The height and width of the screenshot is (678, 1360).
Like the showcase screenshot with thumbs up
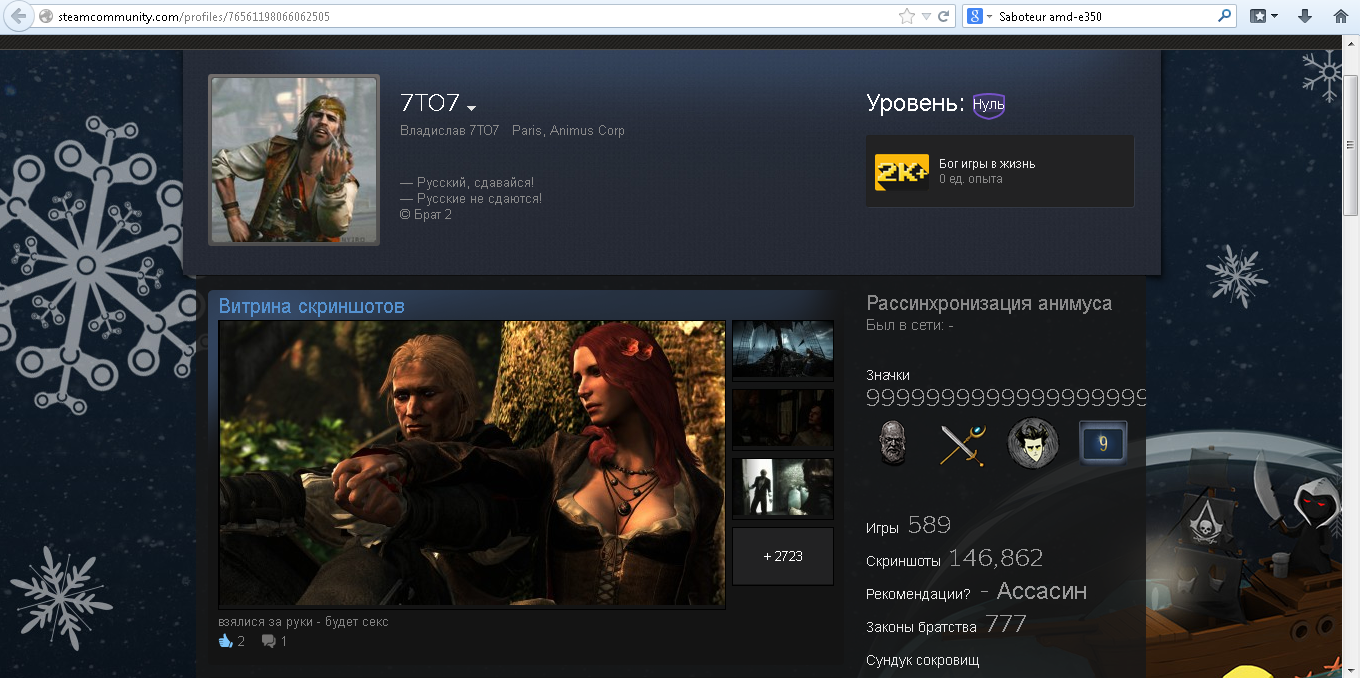226,641
